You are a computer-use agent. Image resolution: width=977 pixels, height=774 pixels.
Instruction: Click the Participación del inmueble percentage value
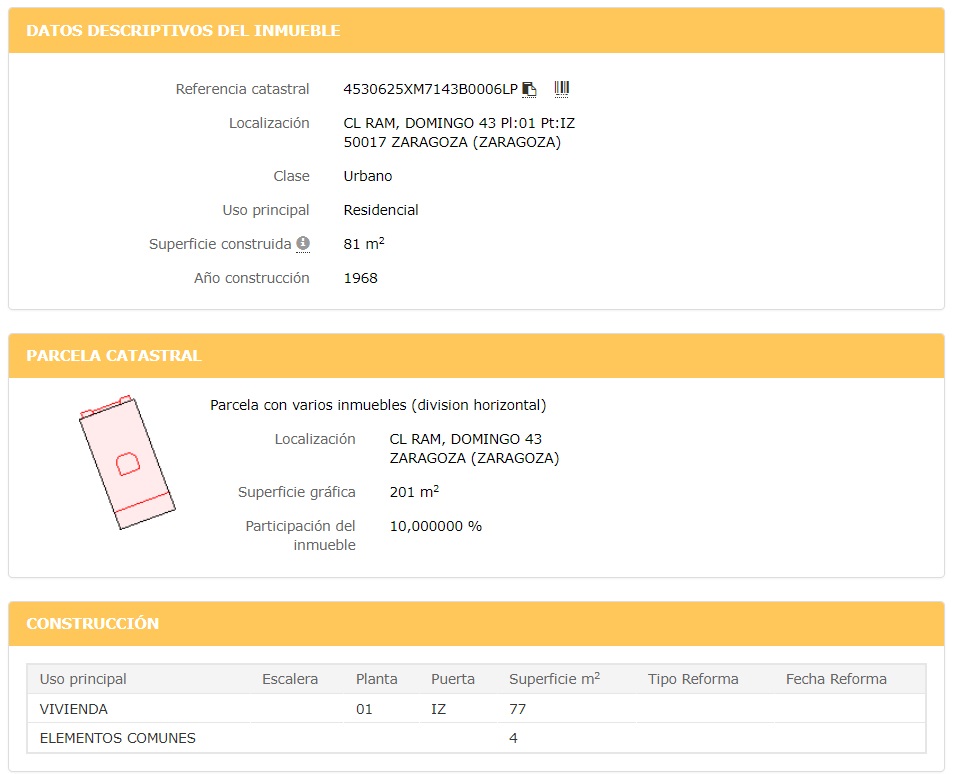tap(436, 526)
